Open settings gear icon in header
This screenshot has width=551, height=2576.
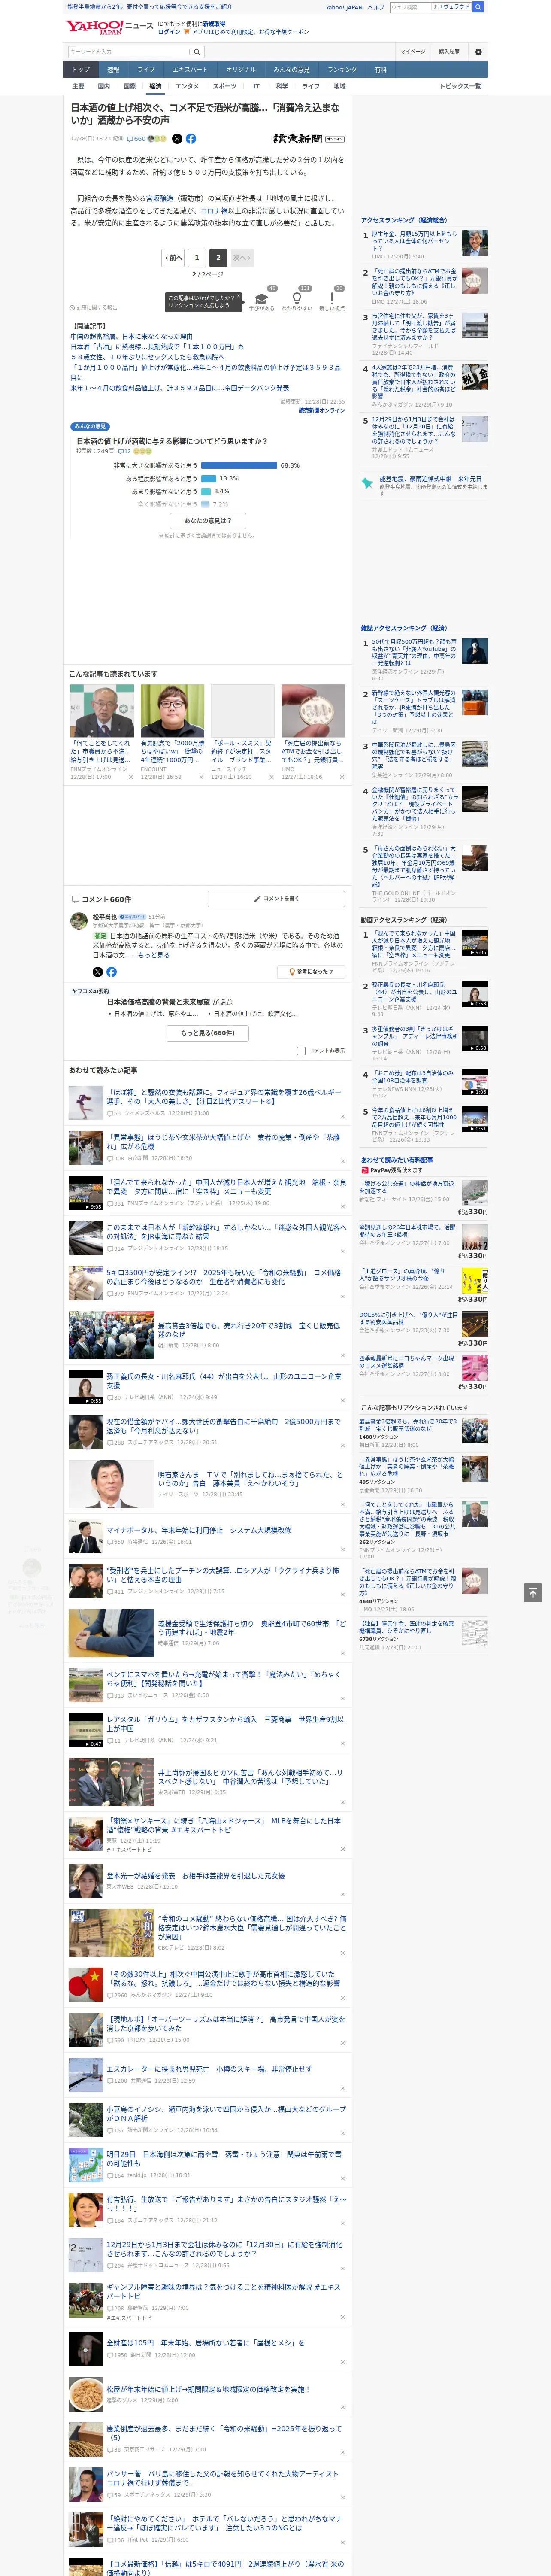478,51
